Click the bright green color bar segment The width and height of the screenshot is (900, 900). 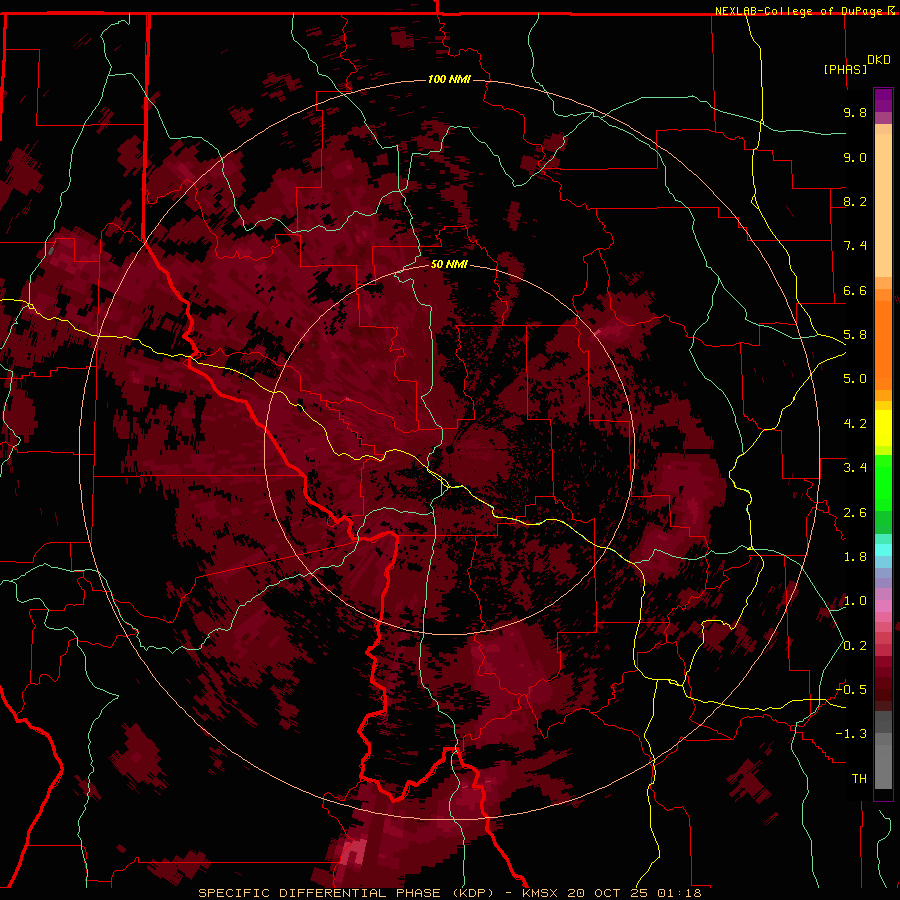[883, 482]
